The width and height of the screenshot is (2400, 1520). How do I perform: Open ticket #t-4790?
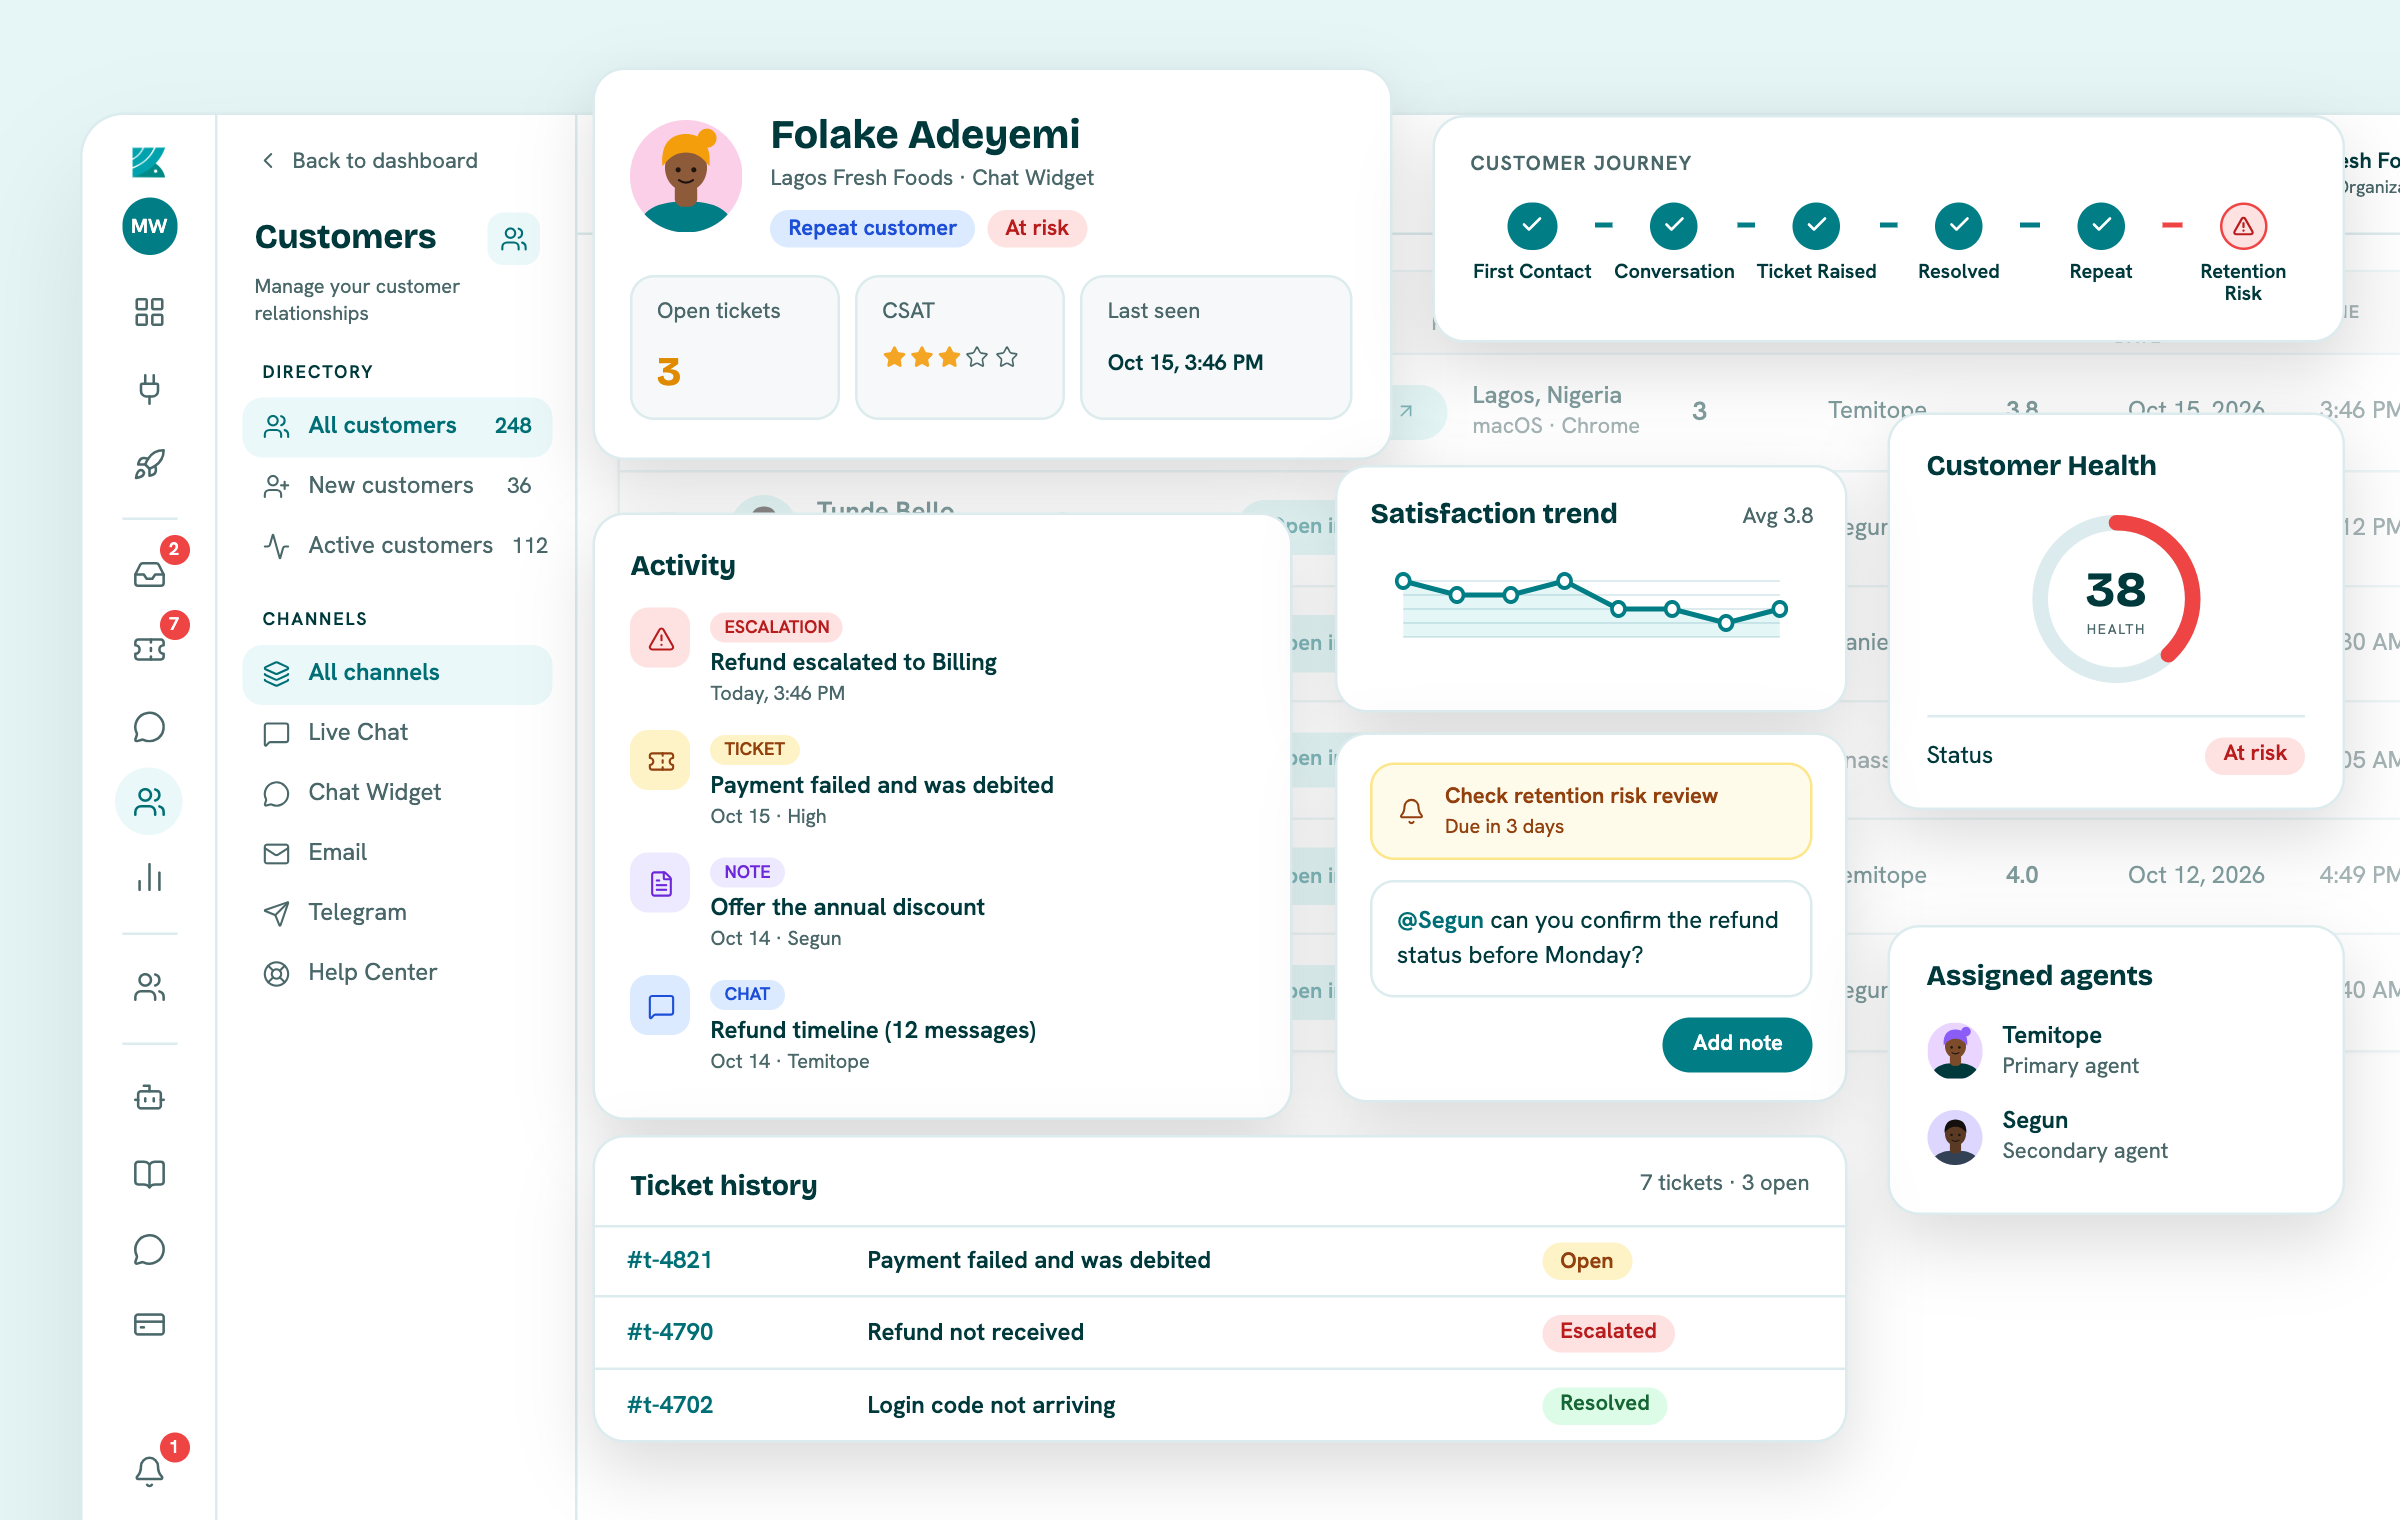pos(1219,1332)
